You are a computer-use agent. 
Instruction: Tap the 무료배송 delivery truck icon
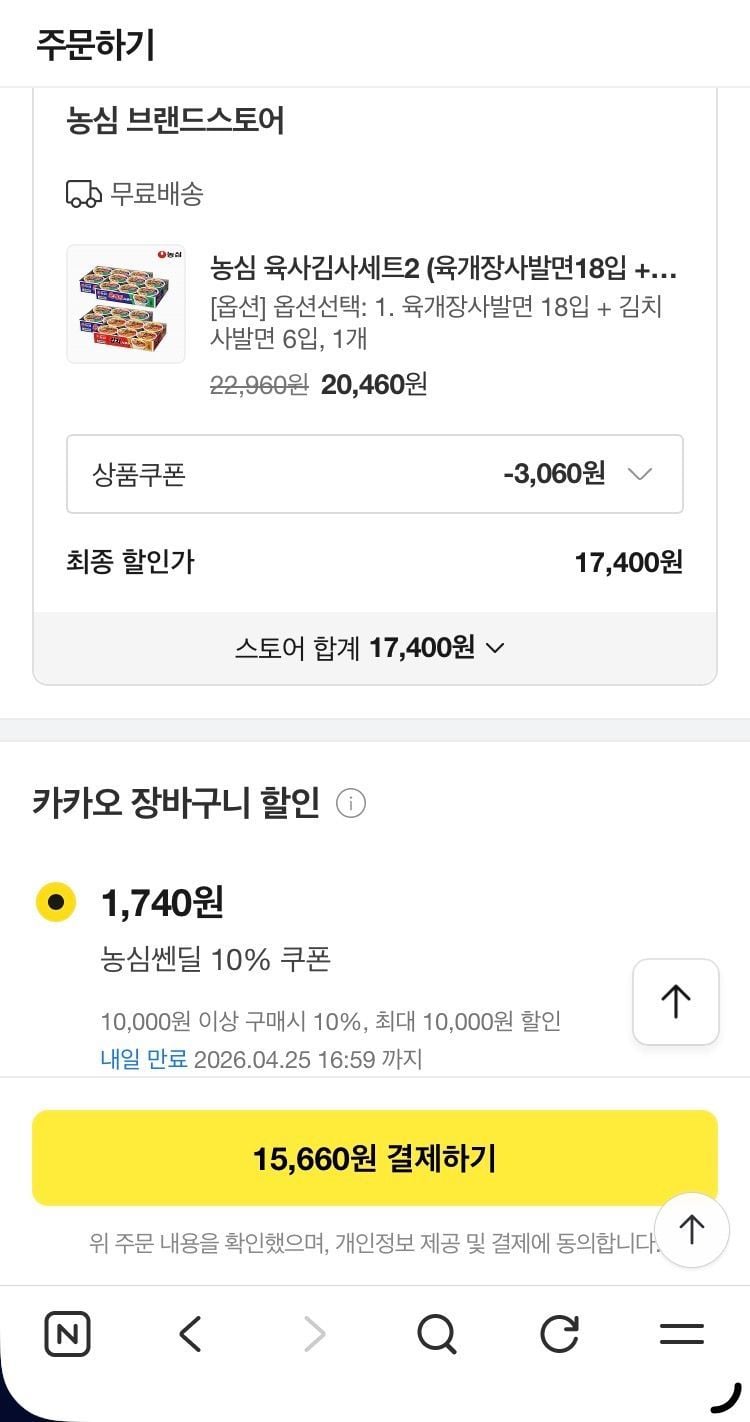click(x=84, y=194)
